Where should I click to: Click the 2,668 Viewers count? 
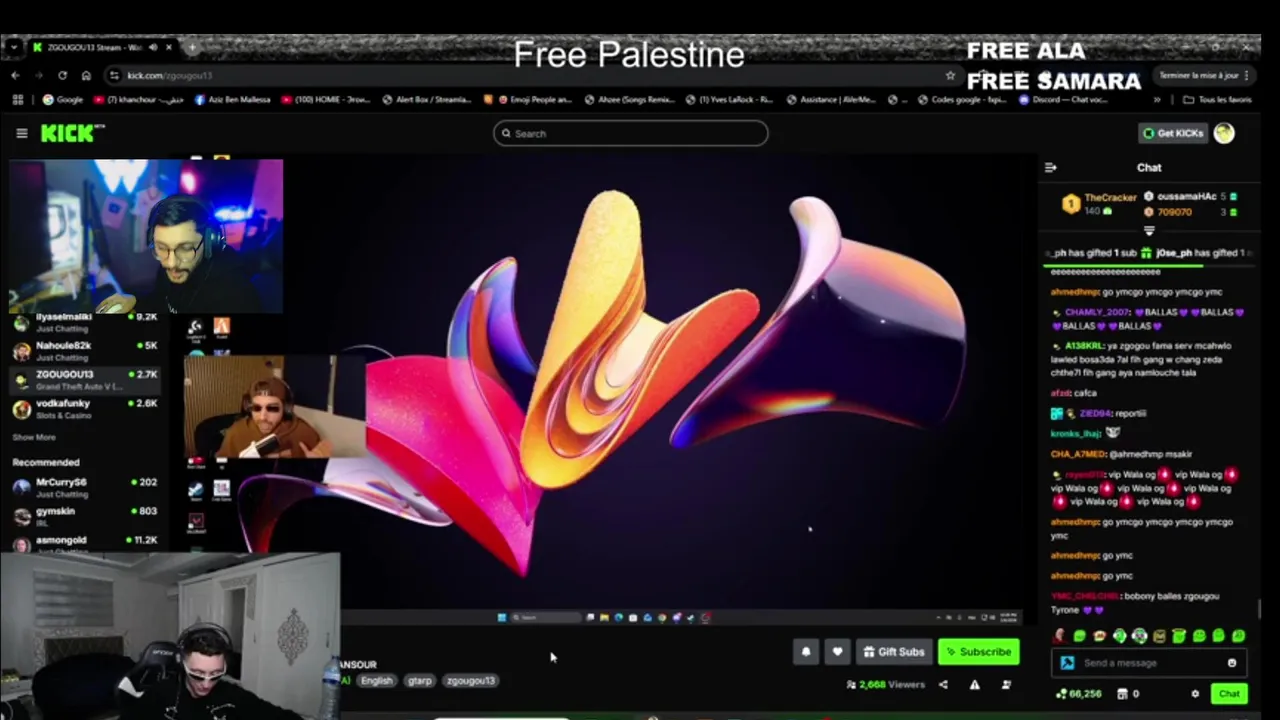point(885,685)
